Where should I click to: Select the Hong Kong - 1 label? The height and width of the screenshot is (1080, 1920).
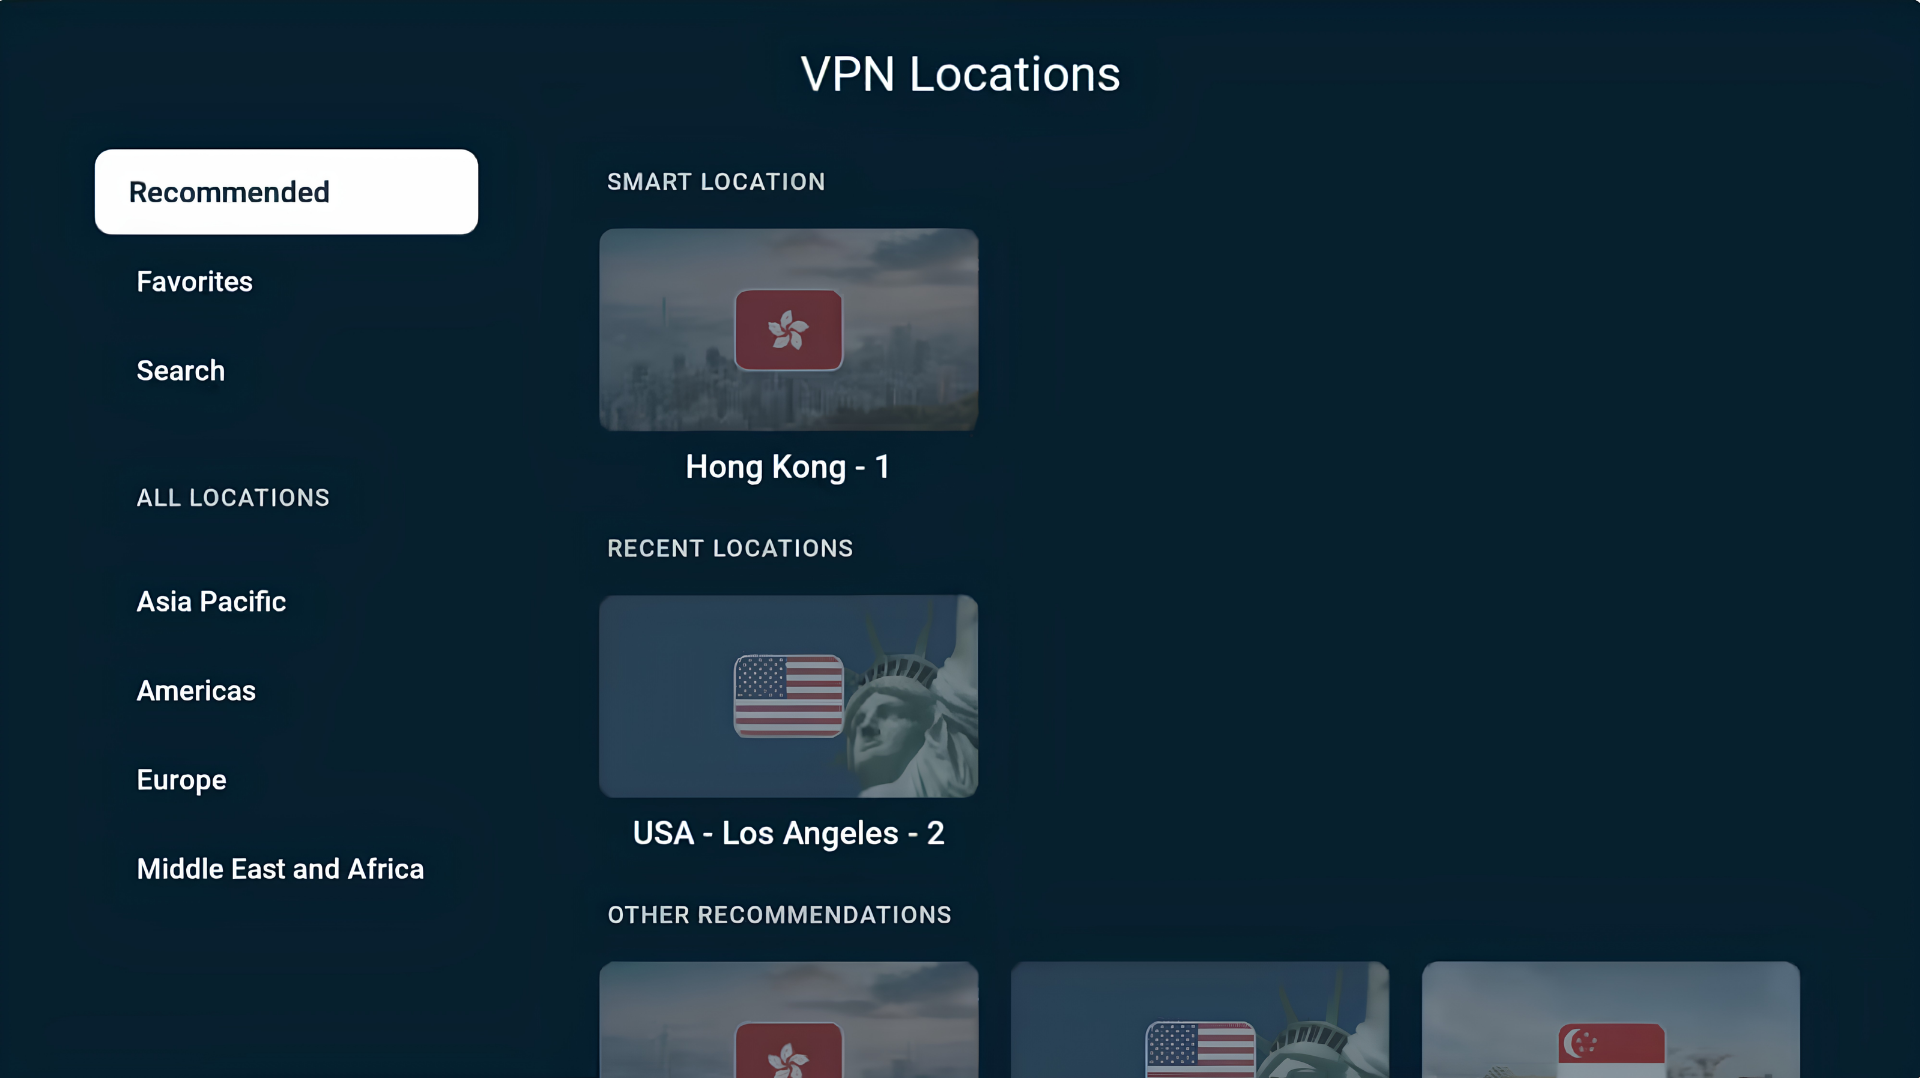tap(788, 467)
